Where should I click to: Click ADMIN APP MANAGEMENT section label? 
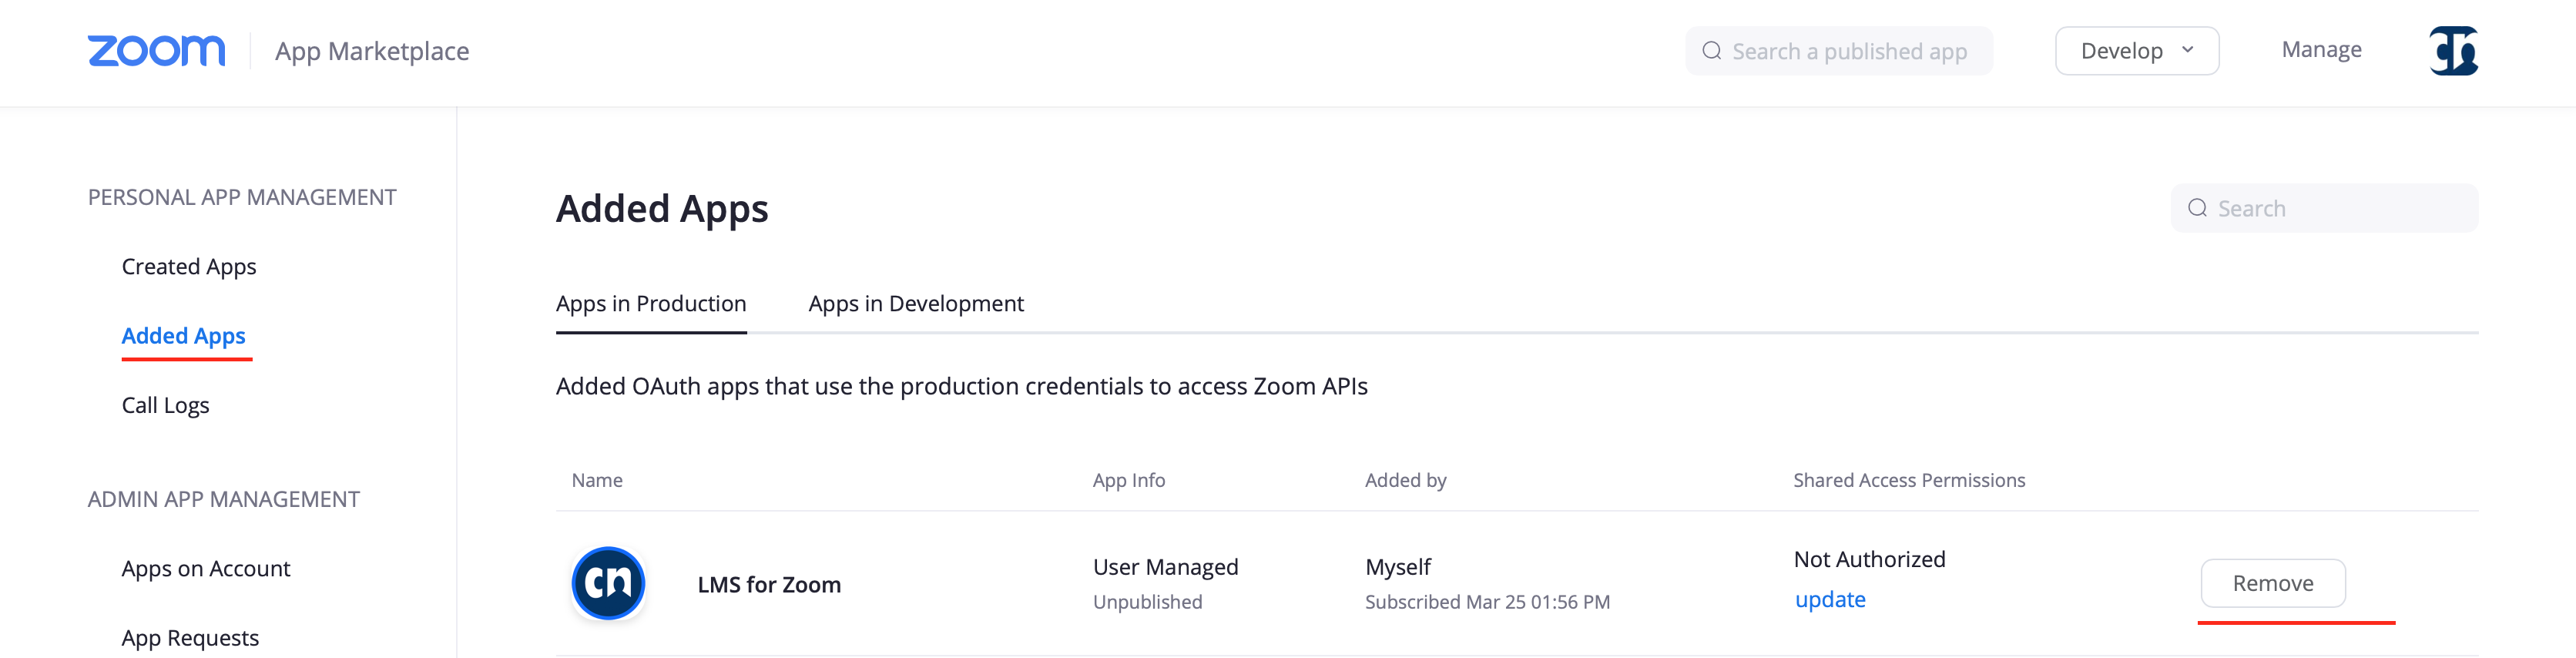tap(223, 500)
